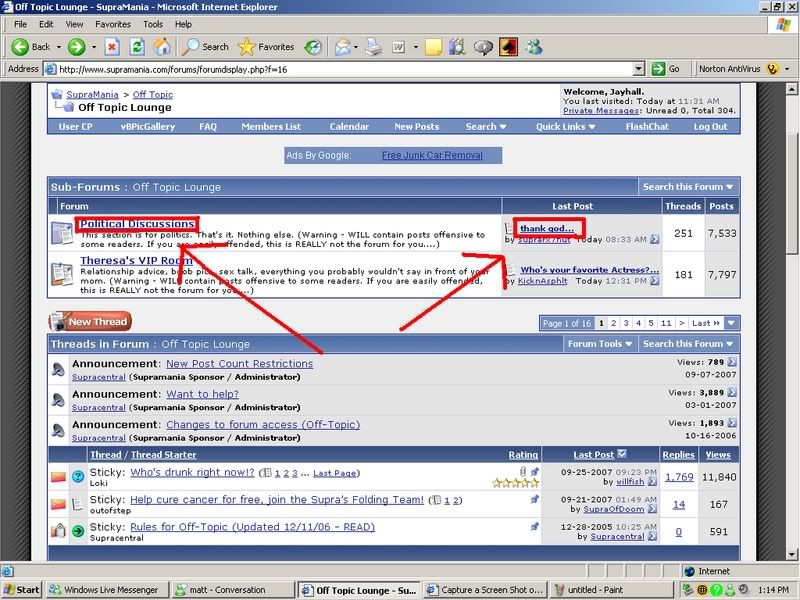Open Rules for Off-Topic sticky thread
The width and height of the screenshot is (800, 600).
click(253, 527)
